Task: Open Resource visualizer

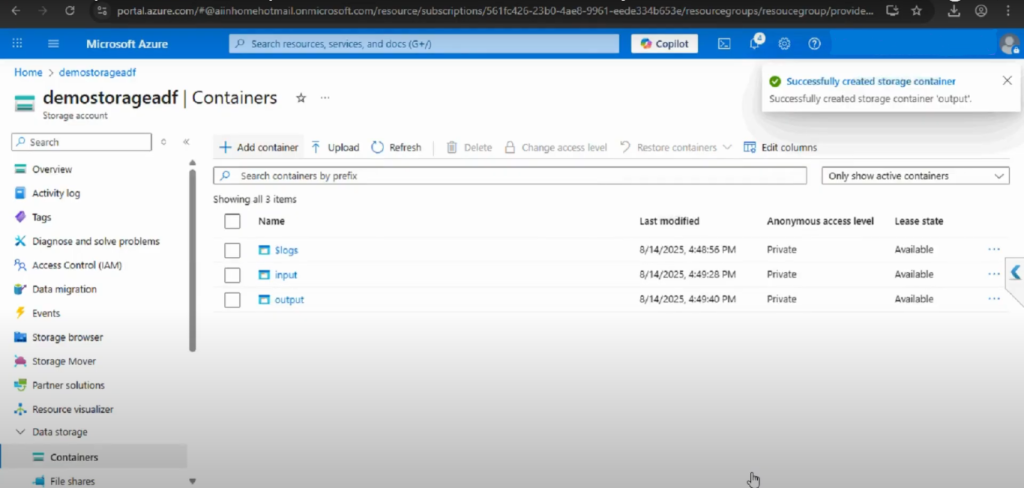Action: click(72, 410)
